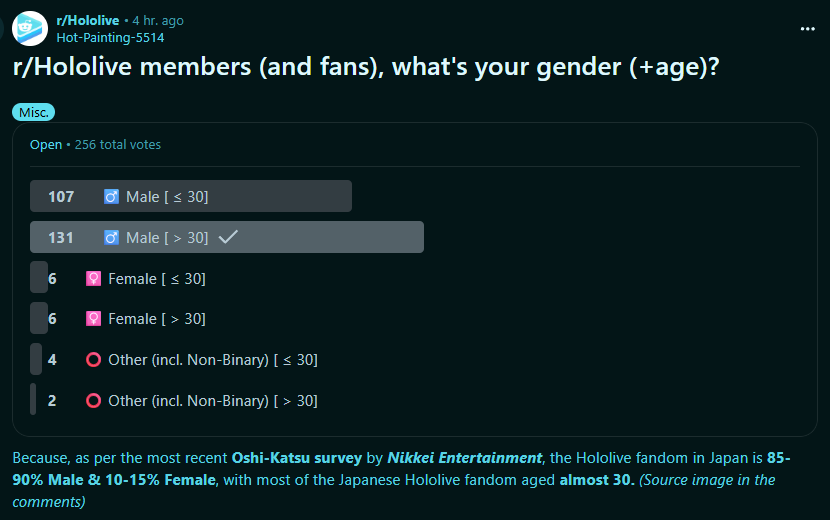This screenshot has height=520, width=830.
Task: Click the blue male symbol in the first poll option
Action: click(x=111, y=197)
